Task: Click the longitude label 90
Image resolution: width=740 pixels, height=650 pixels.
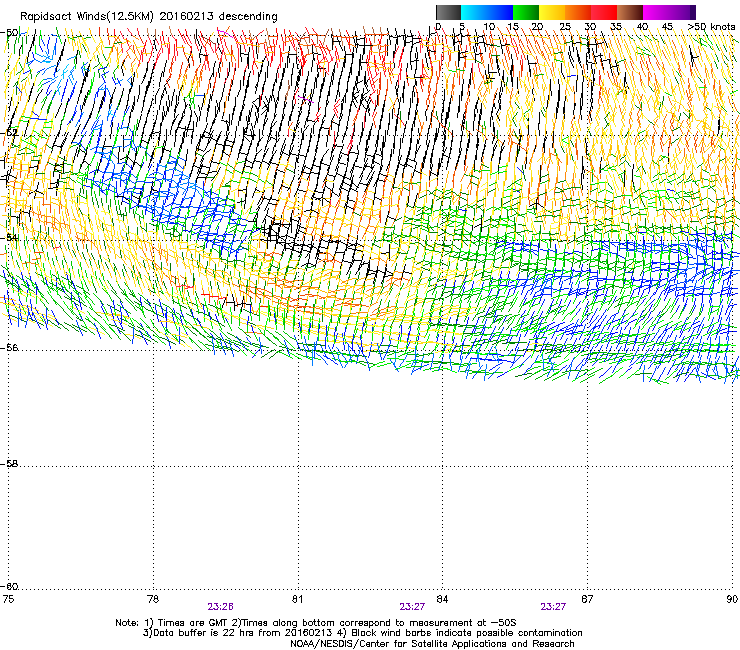Action: pos(732,599)
